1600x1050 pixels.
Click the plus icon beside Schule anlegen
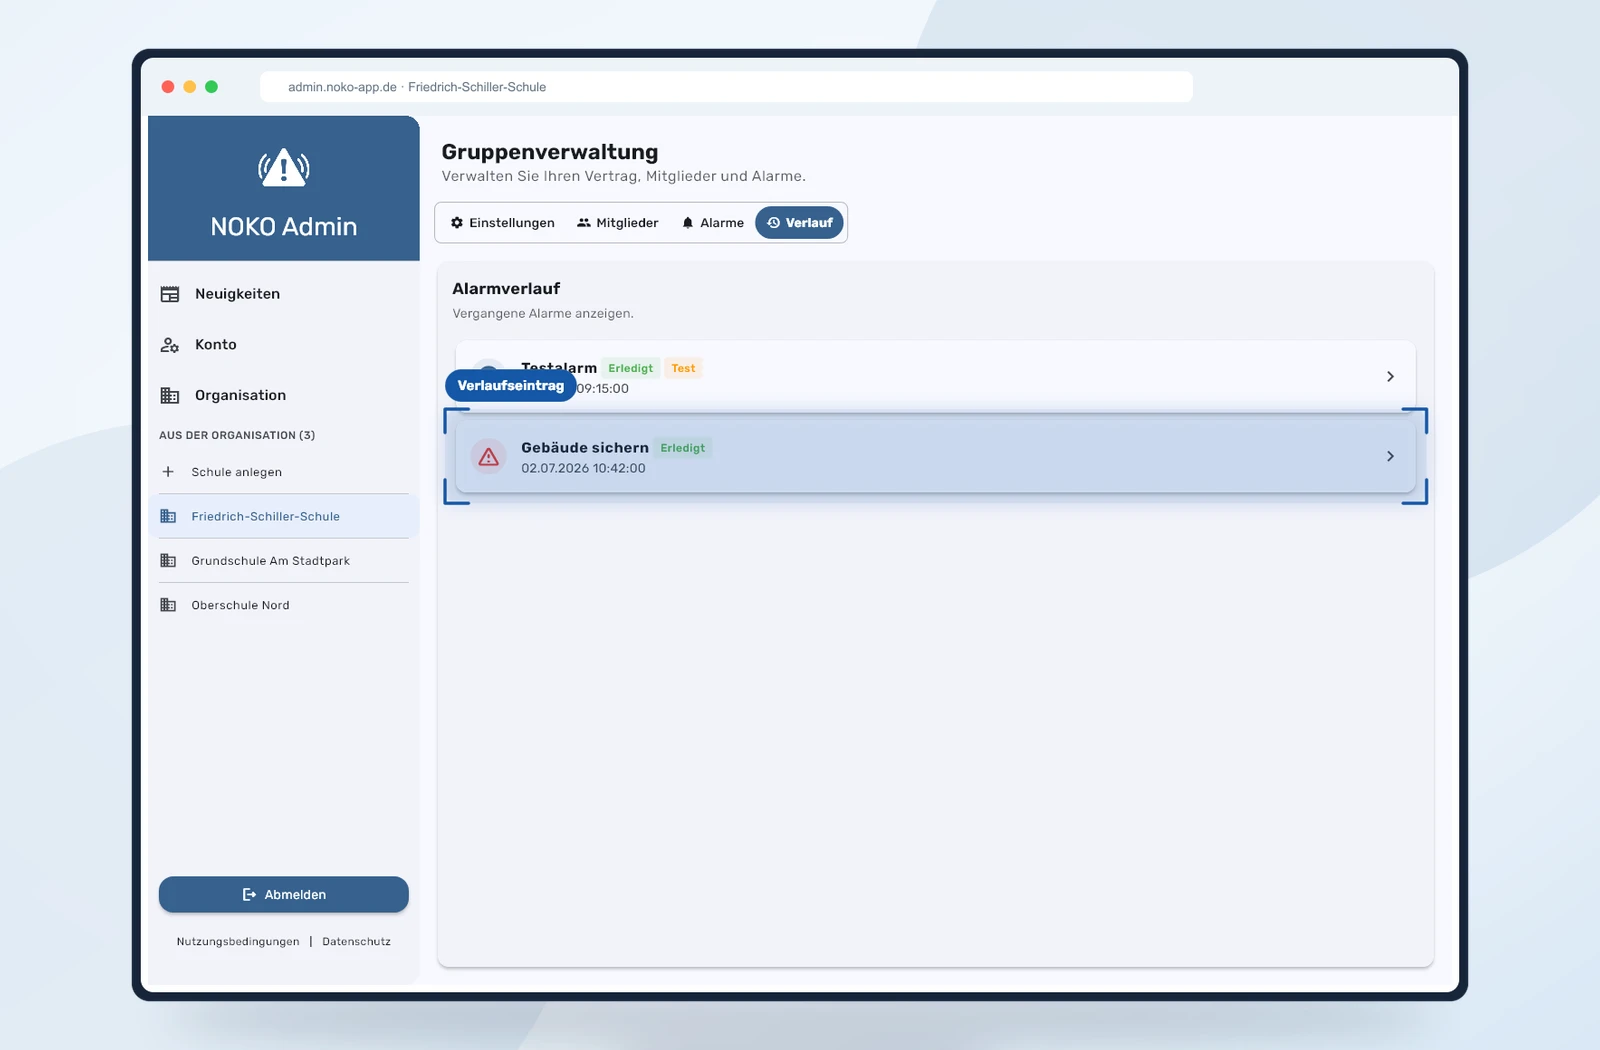[x=168, y=472]
